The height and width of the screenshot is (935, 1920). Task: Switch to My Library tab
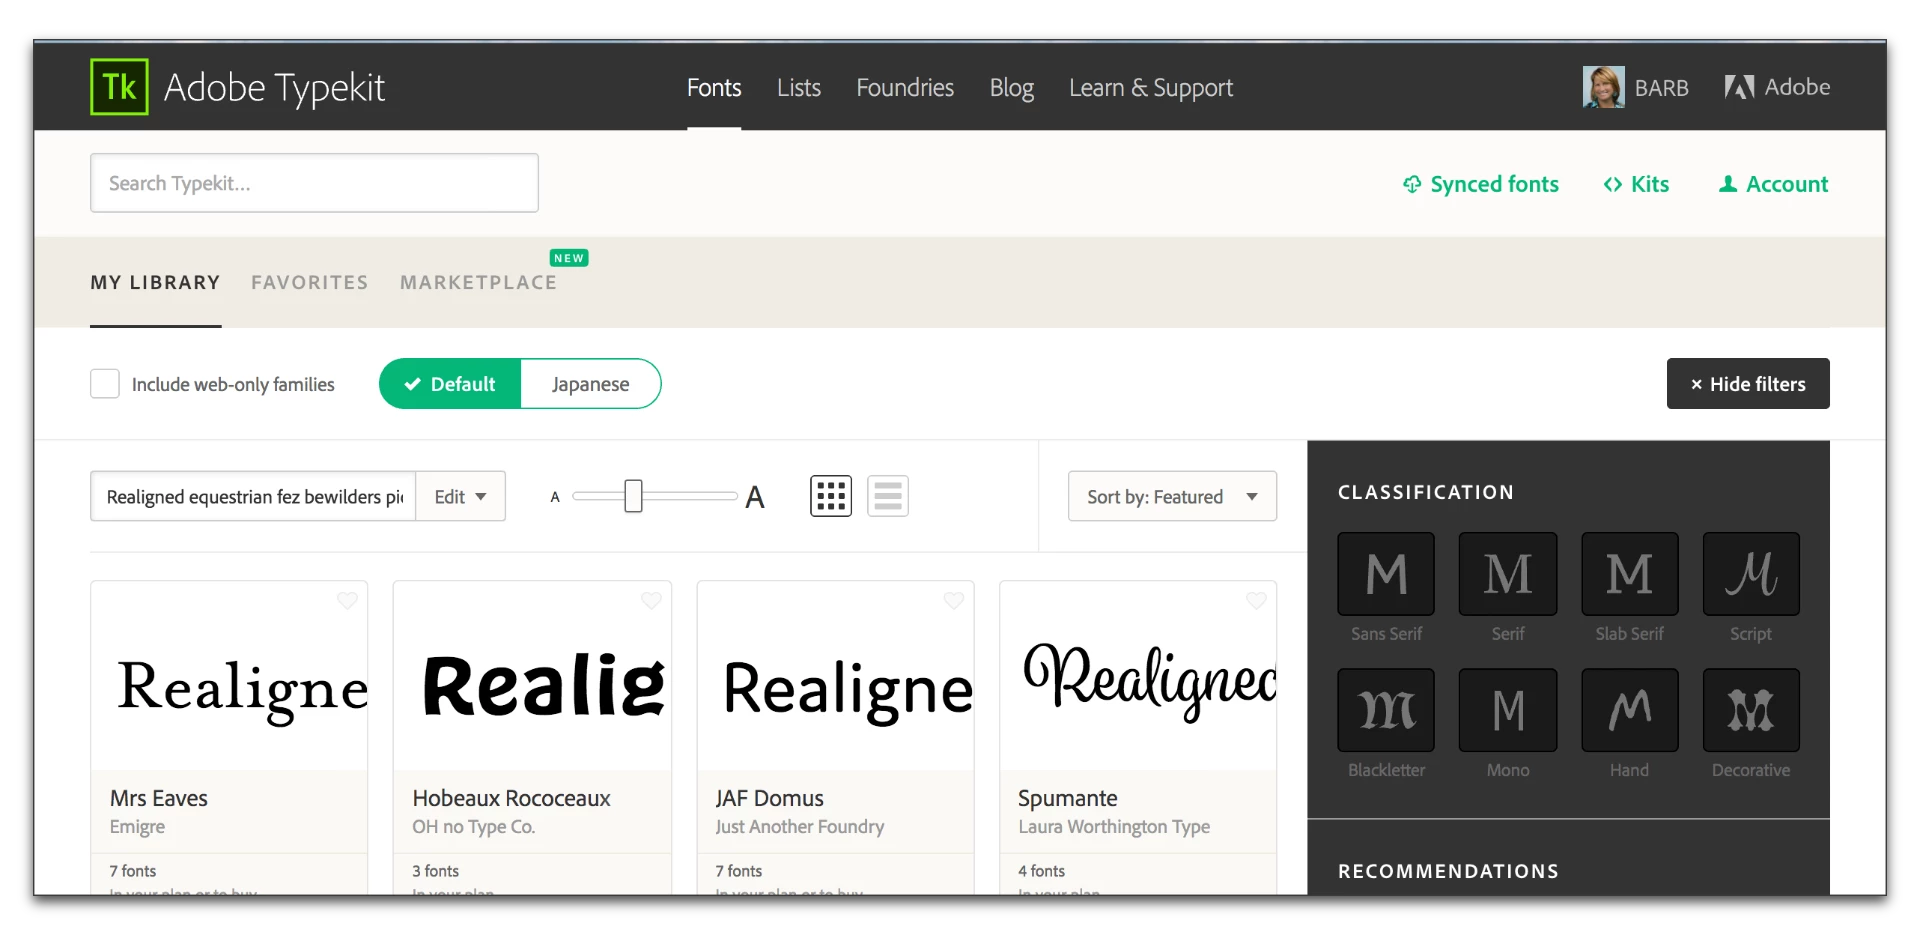click(155, 283)
